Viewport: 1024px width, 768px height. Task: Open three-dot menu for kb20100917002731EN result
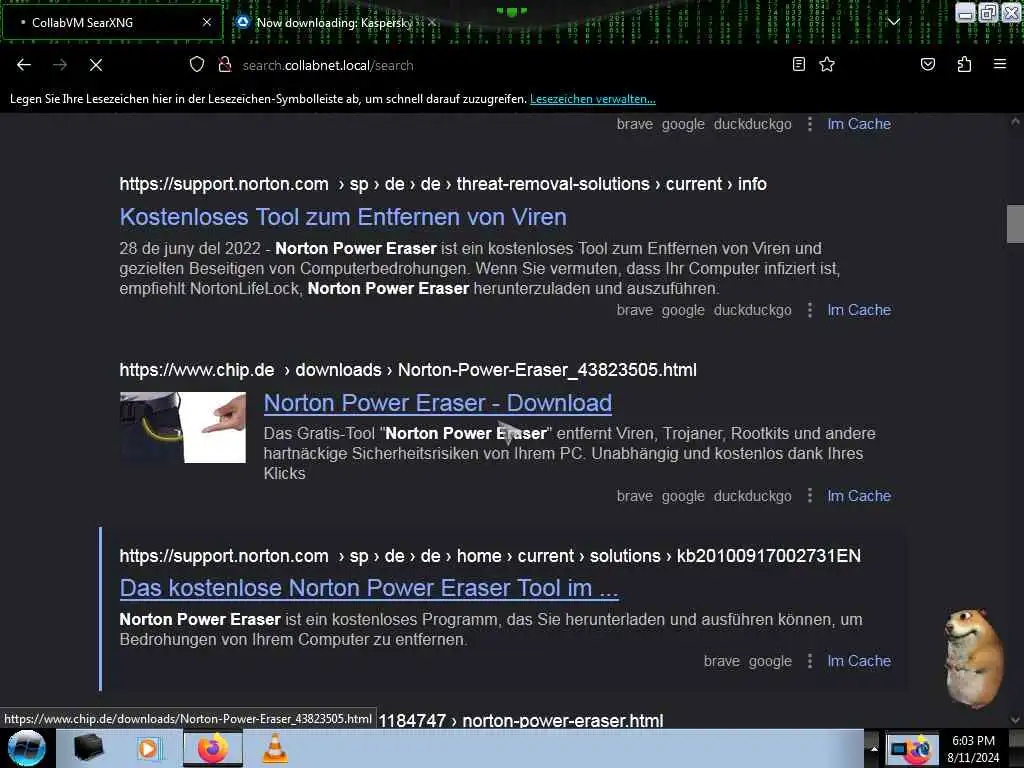[810, 662]
